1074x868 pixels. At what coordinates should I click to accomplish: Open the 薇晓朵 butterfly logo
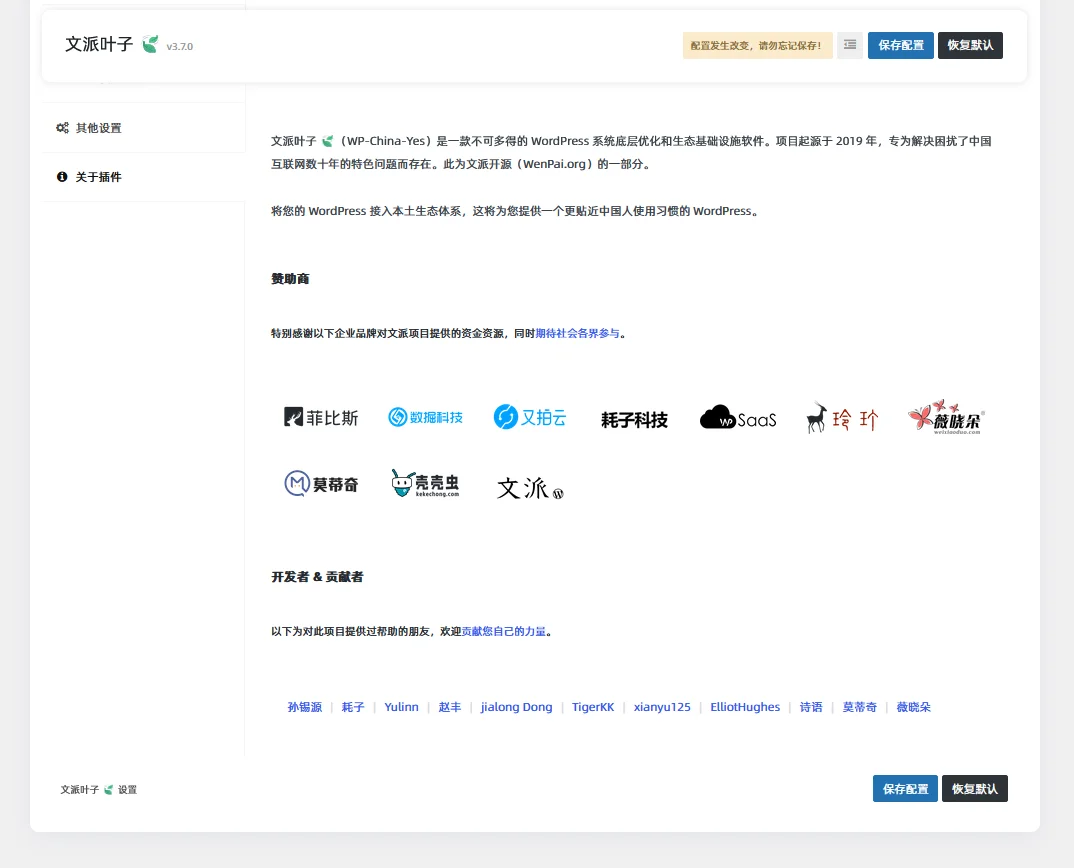click(946, 418)
